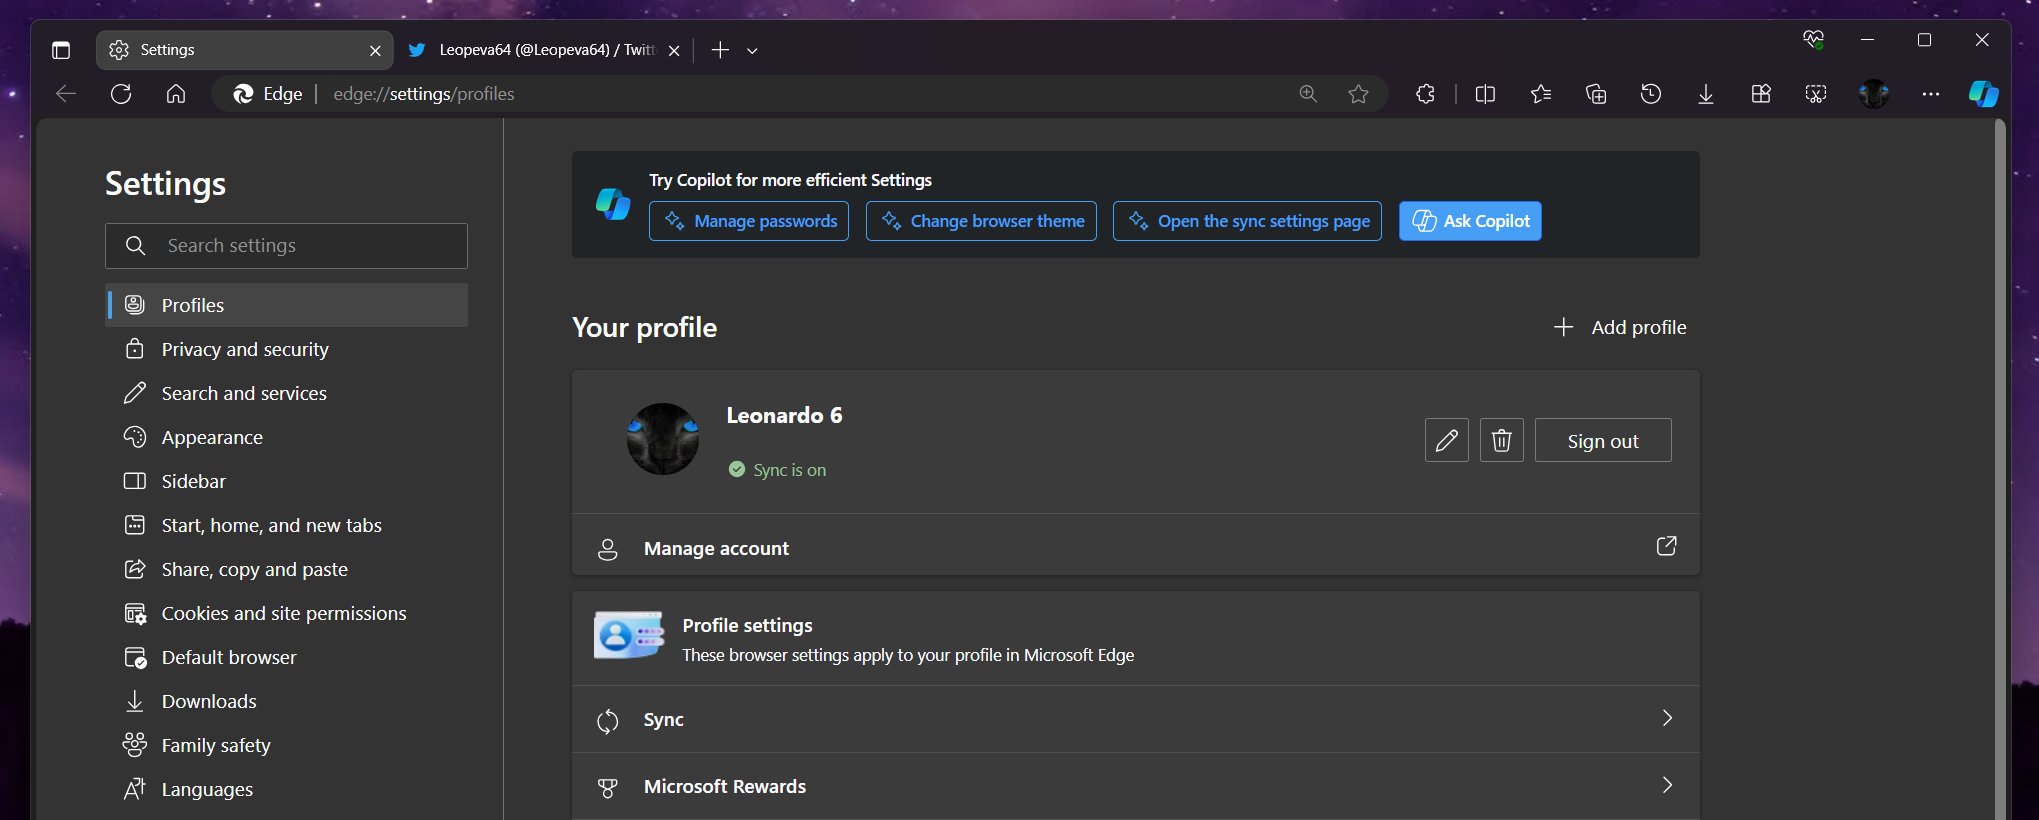The width and height of the screenshot is (2039, 820).
Task: Click the Copilot icon in the toolbar
Action: click(1982, 94)
